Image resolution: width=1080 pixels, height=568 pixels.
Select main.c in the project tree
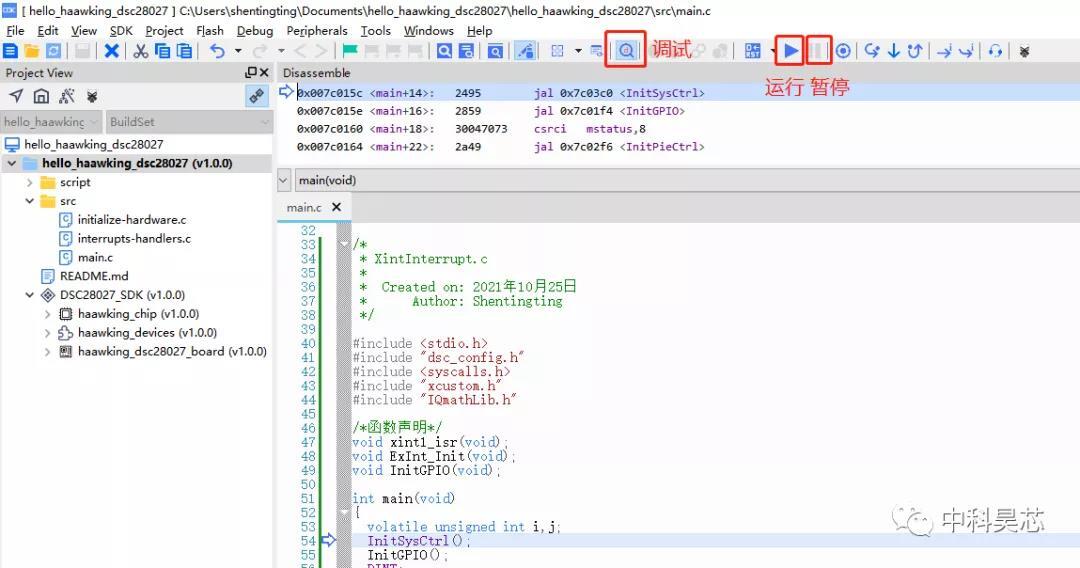pos(95,257)
